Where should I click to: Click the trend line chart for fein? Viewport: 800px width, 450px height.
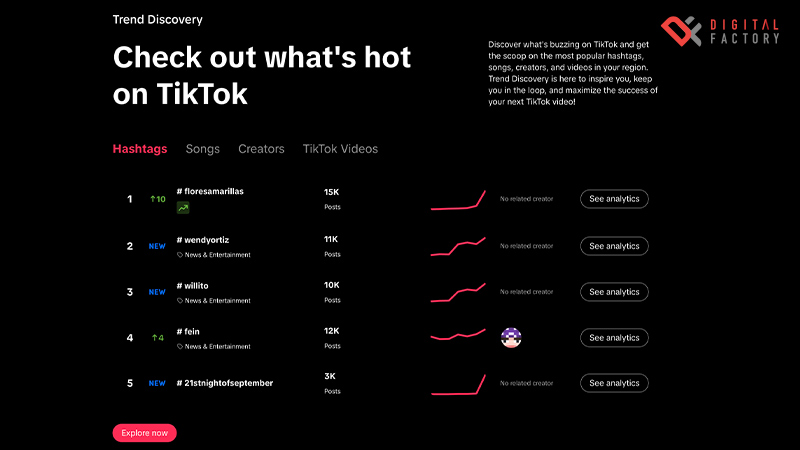(458, 336)
